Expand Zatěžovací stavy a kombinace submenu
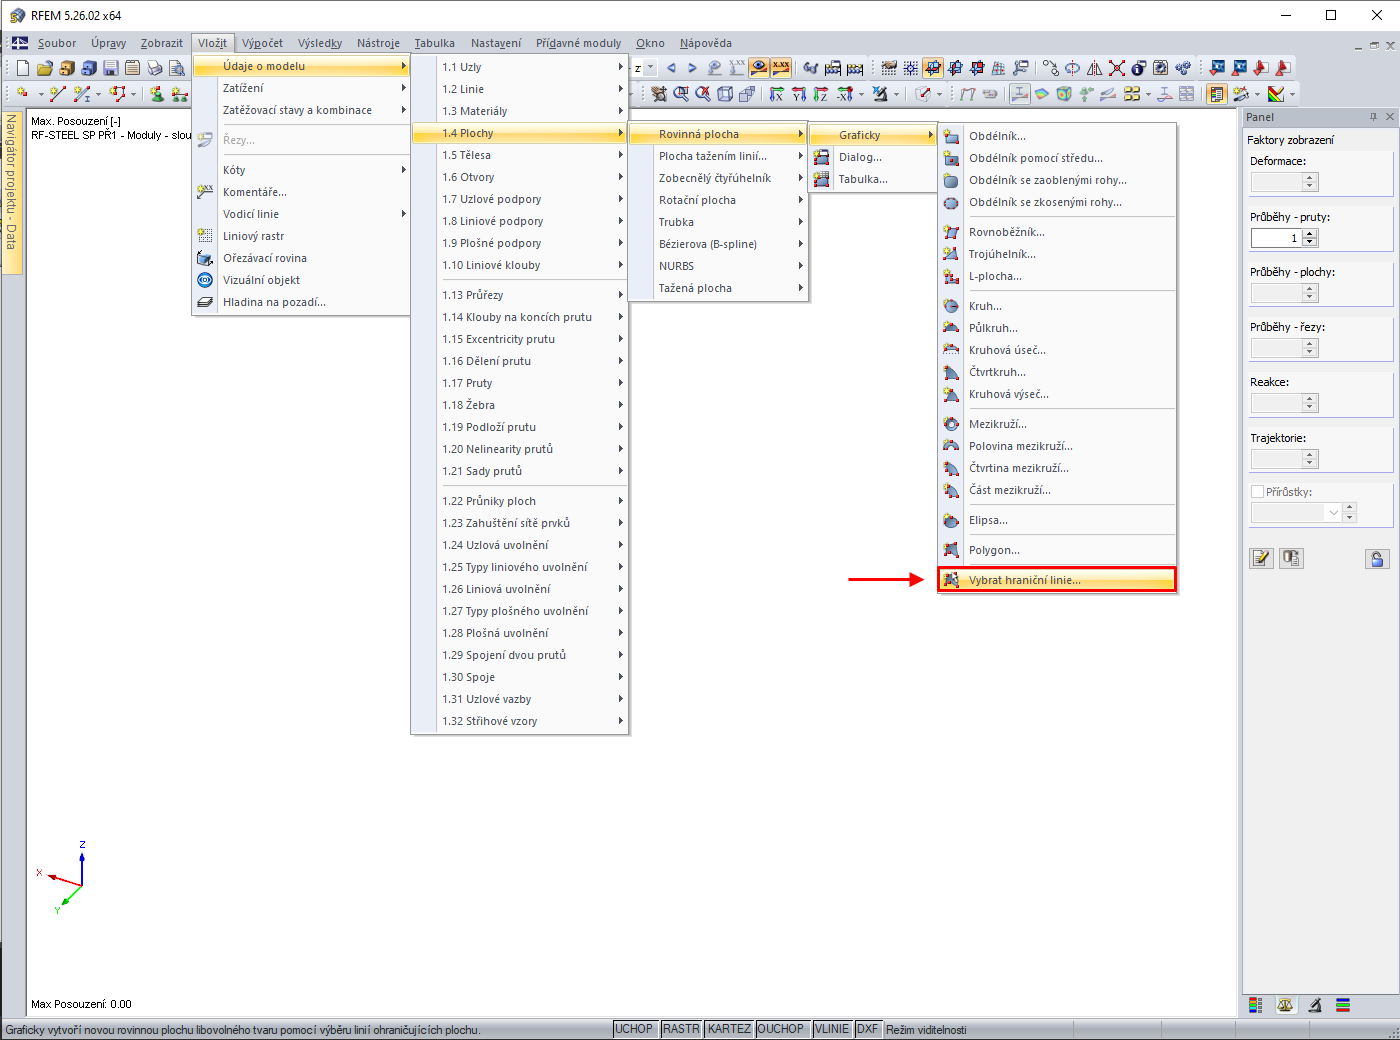The width and height of the screenshot is (1400, 1040). 301,110
